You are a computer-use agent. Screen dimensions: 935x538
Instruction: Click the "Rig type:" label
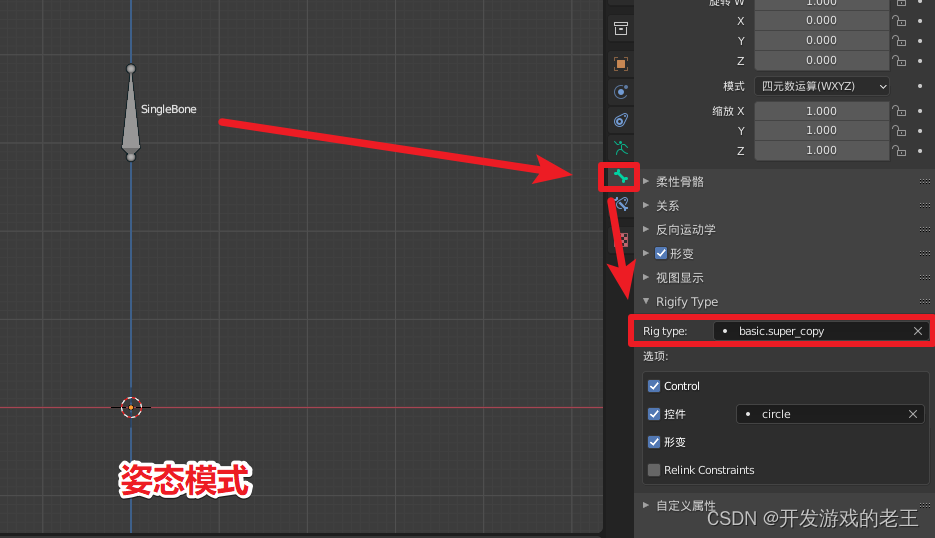coord(665,331)
